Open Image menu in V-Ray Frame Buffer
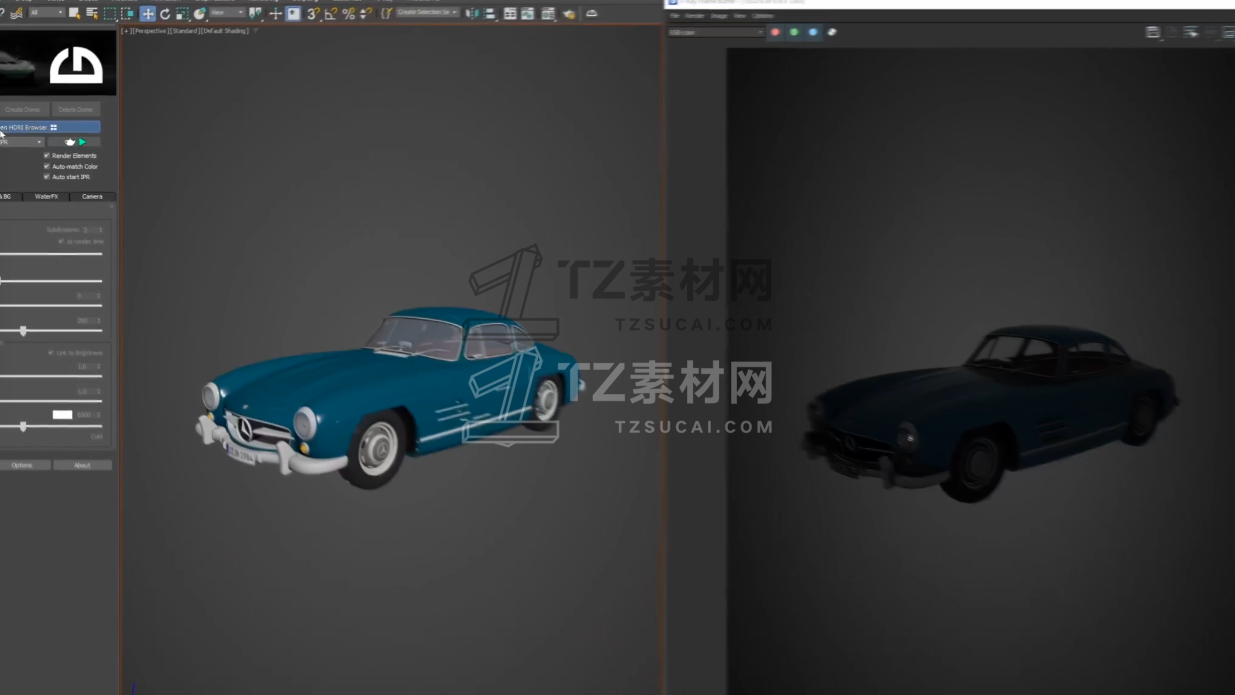Viewport: 1235px width, 695px height. (719, 16)
